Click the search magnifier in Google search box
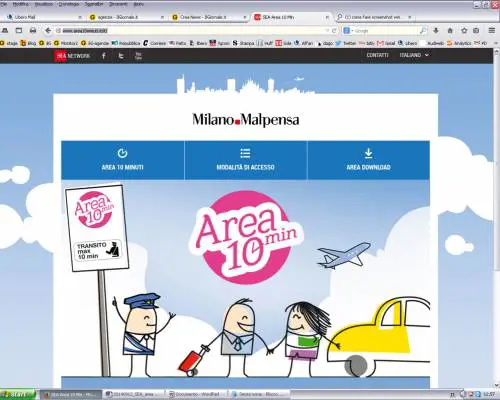 click(423, 31)
